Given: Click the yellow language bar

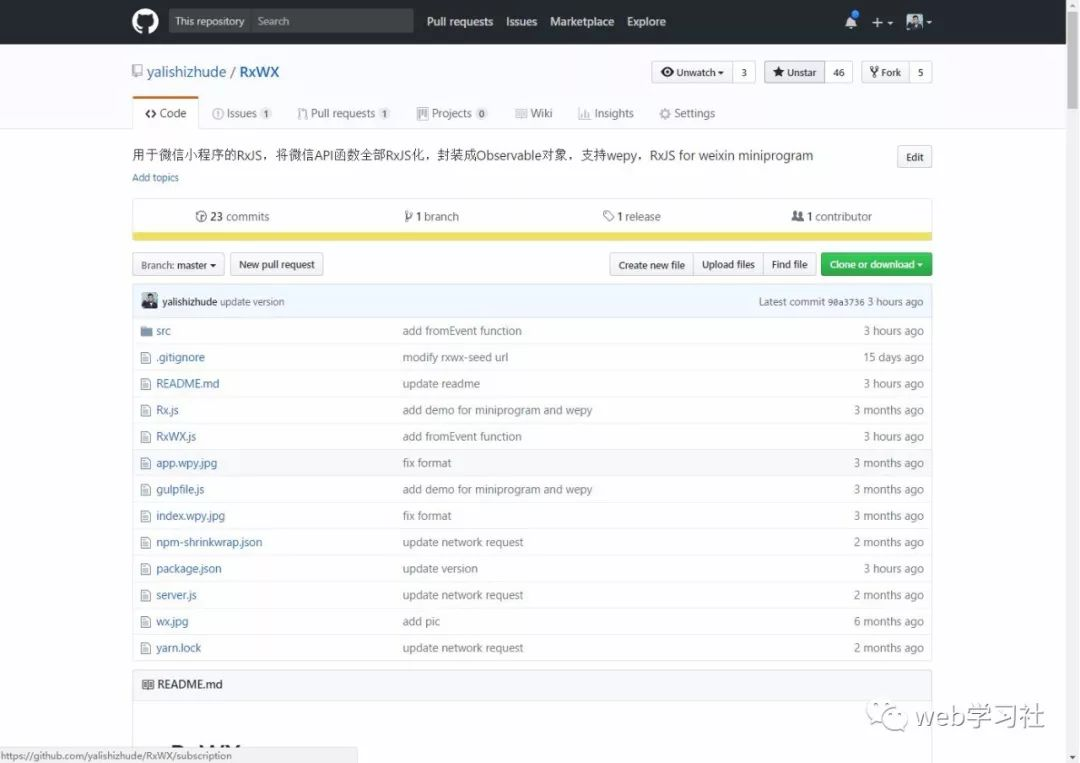Looking at the screenshot, I should pyautogui.click(x=532, y=237).
